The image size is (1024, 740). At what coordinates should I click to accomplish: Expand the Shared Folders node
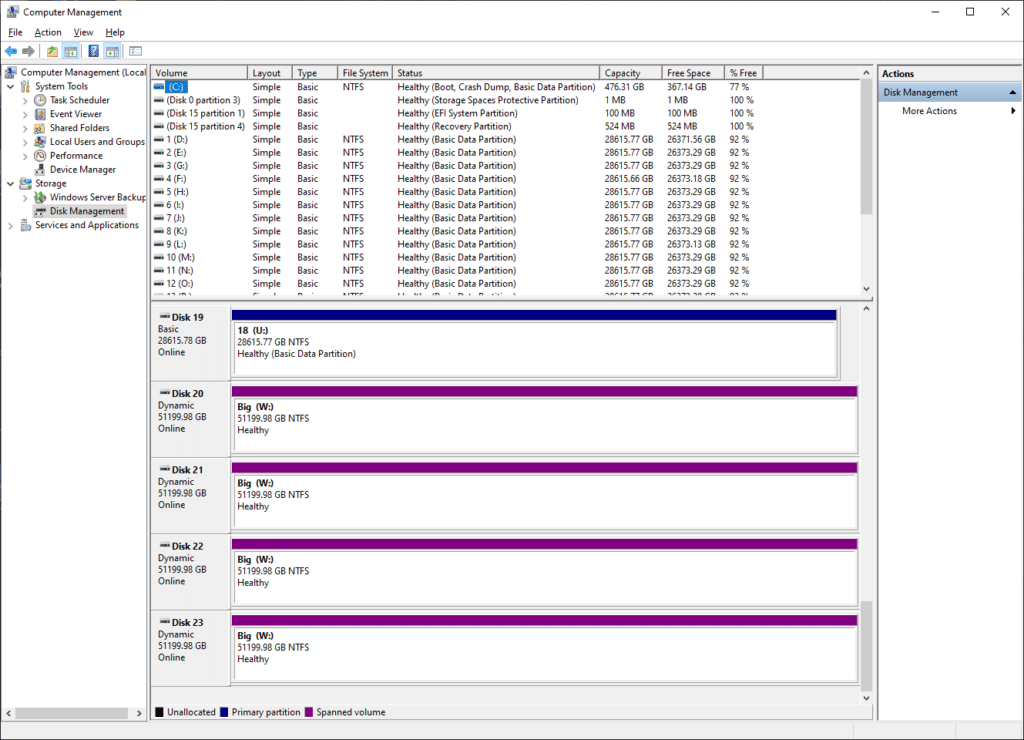click(25, 128)
